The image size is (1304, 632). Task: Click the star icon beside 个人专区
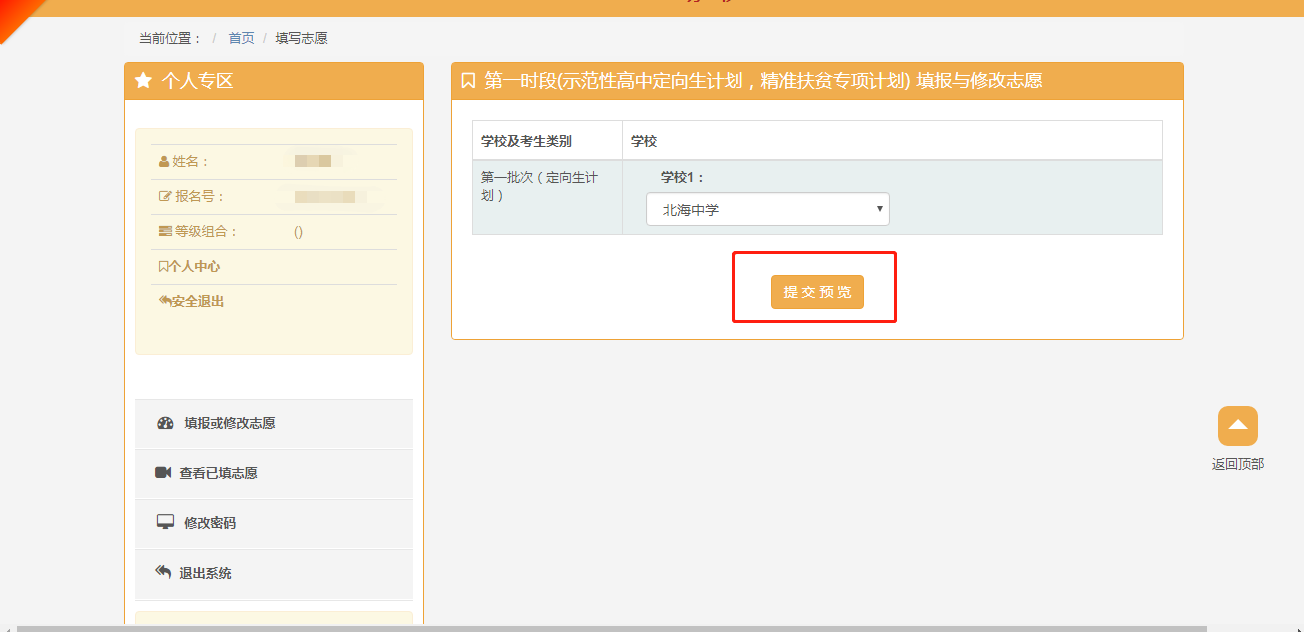pyautogui.click(x=144, y=81)
